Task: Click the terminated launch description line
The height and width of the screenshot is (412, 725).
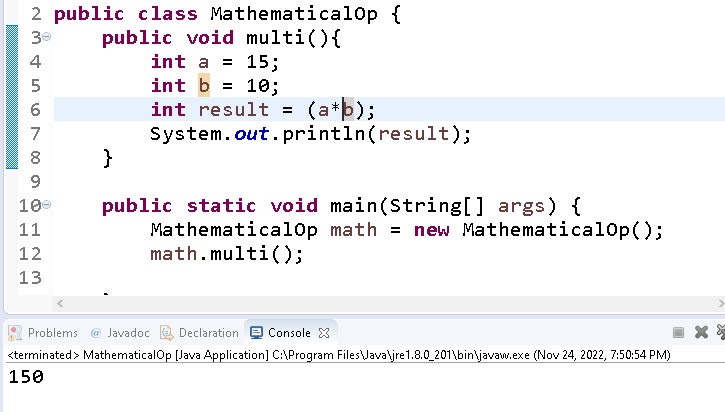Action: pos(338,355)
